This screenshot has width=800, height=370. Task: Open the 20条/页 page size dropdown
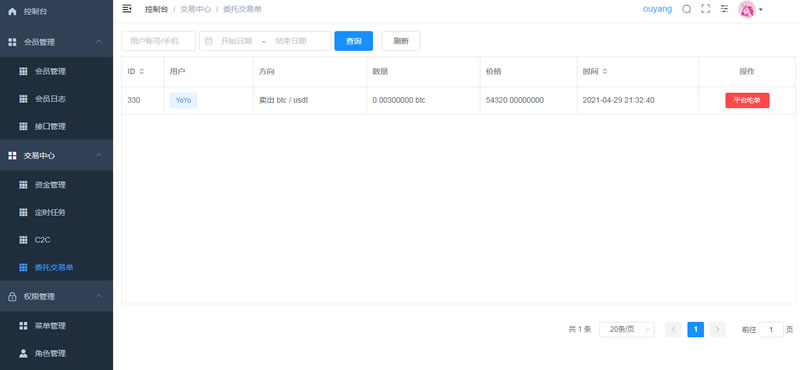(627, 330)
